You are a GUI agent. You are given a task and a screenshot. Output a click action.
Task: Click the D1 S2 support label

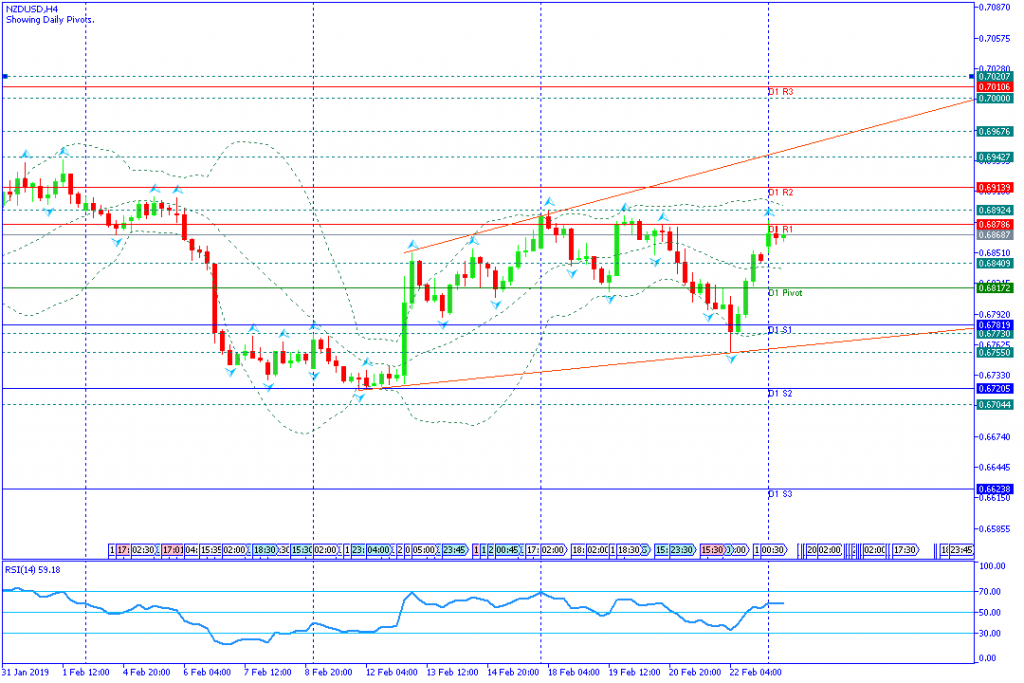click(x=781, y=394)
